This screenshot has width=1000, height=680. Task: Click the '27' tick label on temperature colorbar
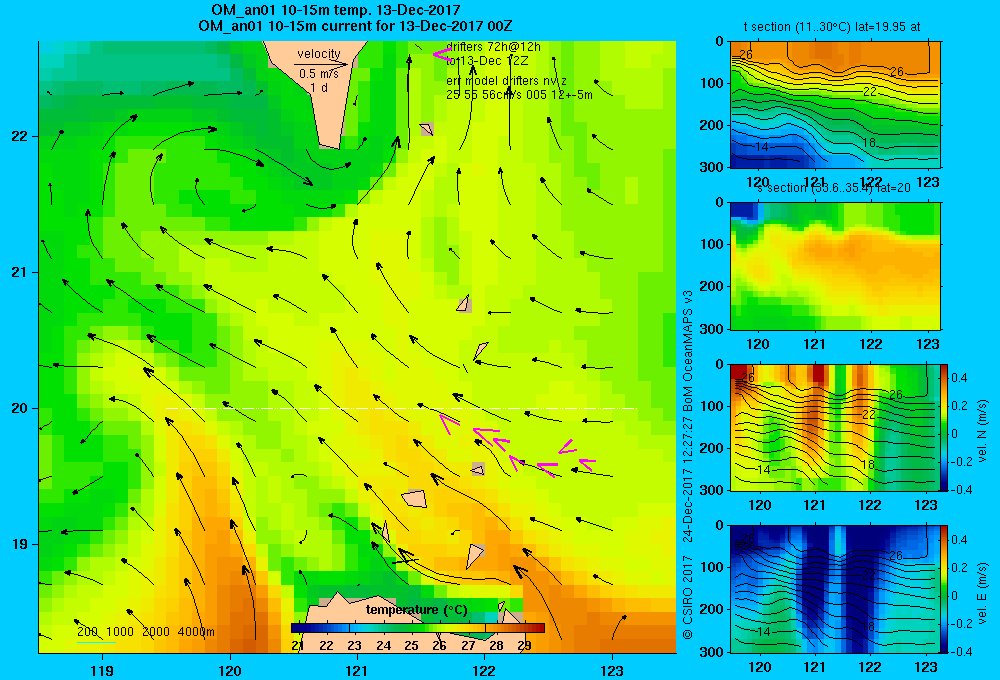pyautogui.click(x=468, y=646)
